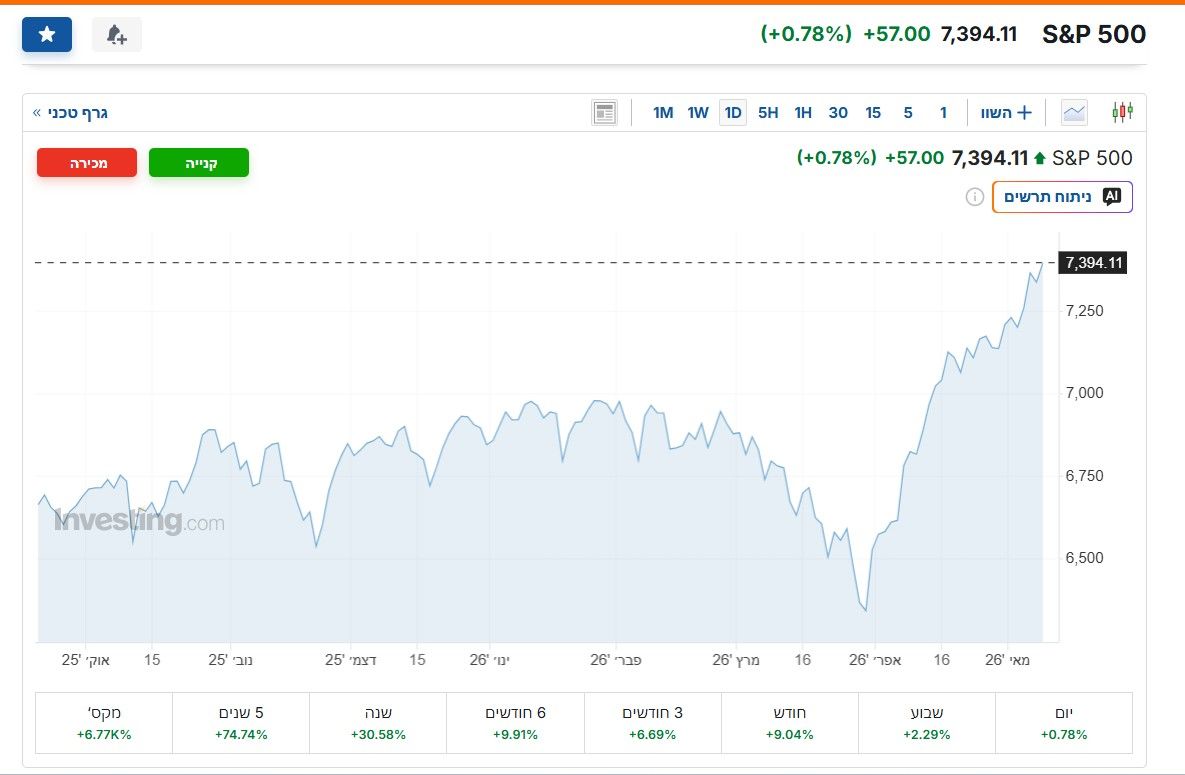Viewport: 1185px width, 775px height.
Task: Click the 6,500 axis value
Action: [x=1084, y=557]
